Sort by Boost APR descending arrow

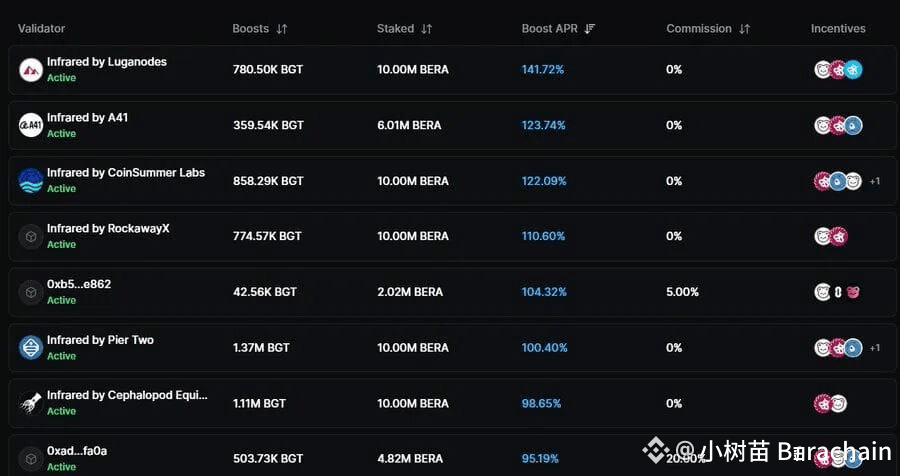pos(590,29)
